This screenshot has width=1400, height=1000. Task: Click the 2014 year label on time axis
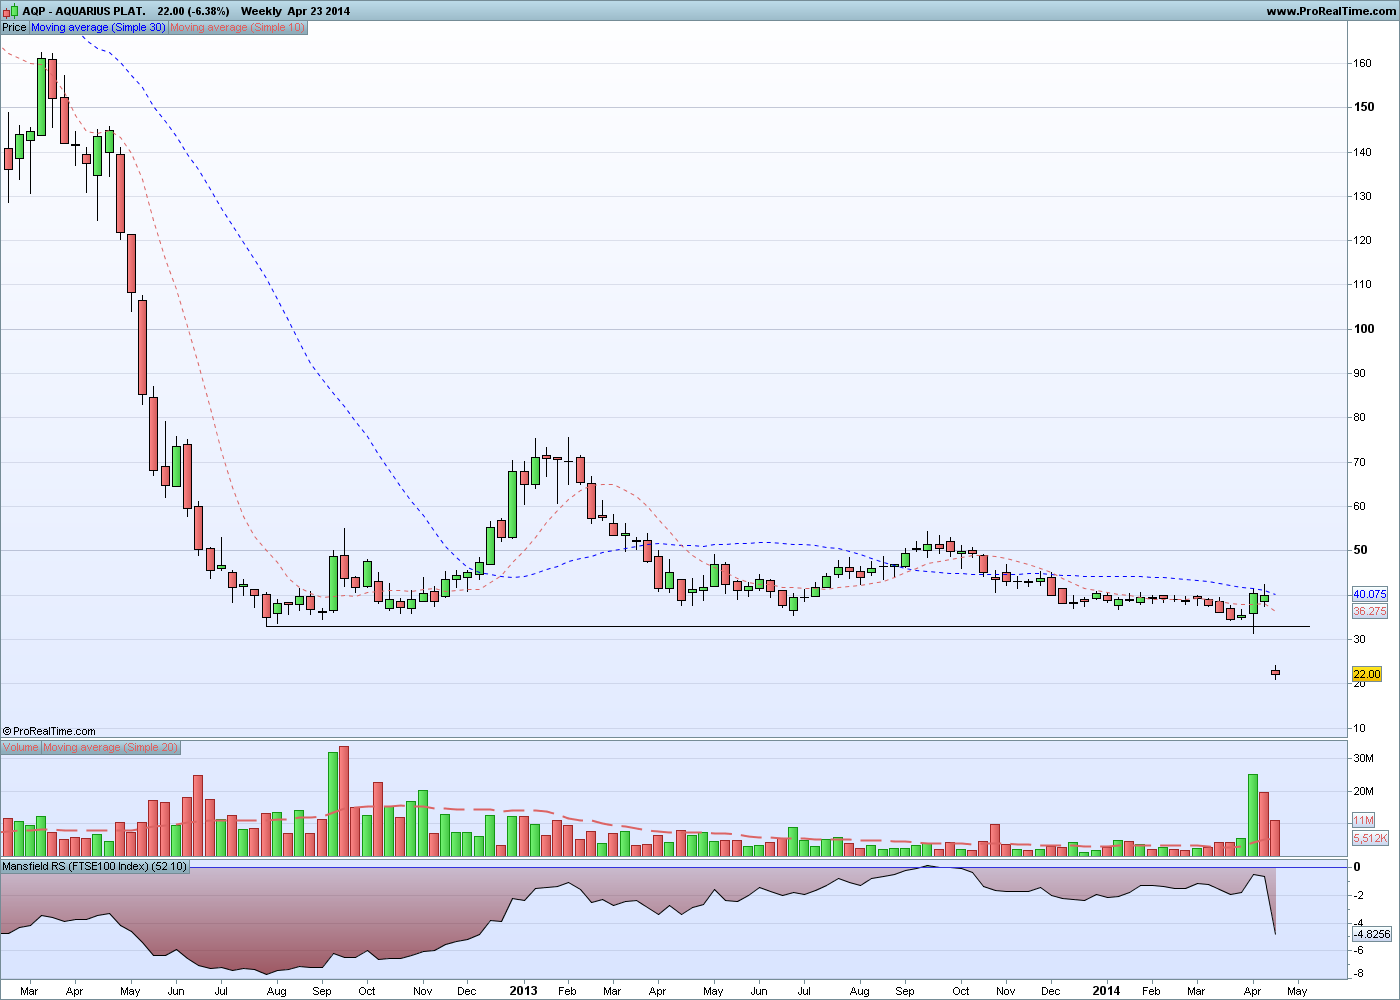pyautogui.click(x=1106, y=991)
